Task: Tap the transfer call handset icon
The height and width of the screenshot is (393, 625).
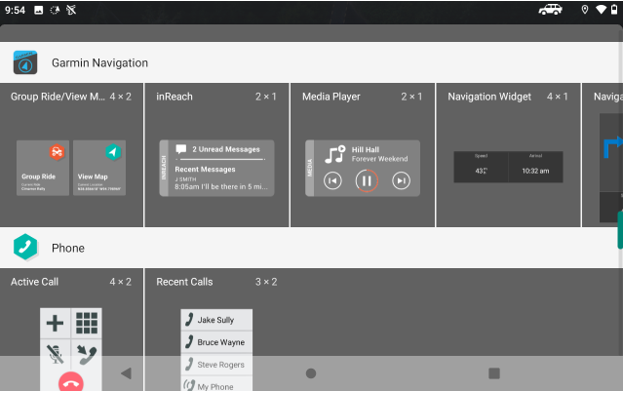Action: (86, 354)
